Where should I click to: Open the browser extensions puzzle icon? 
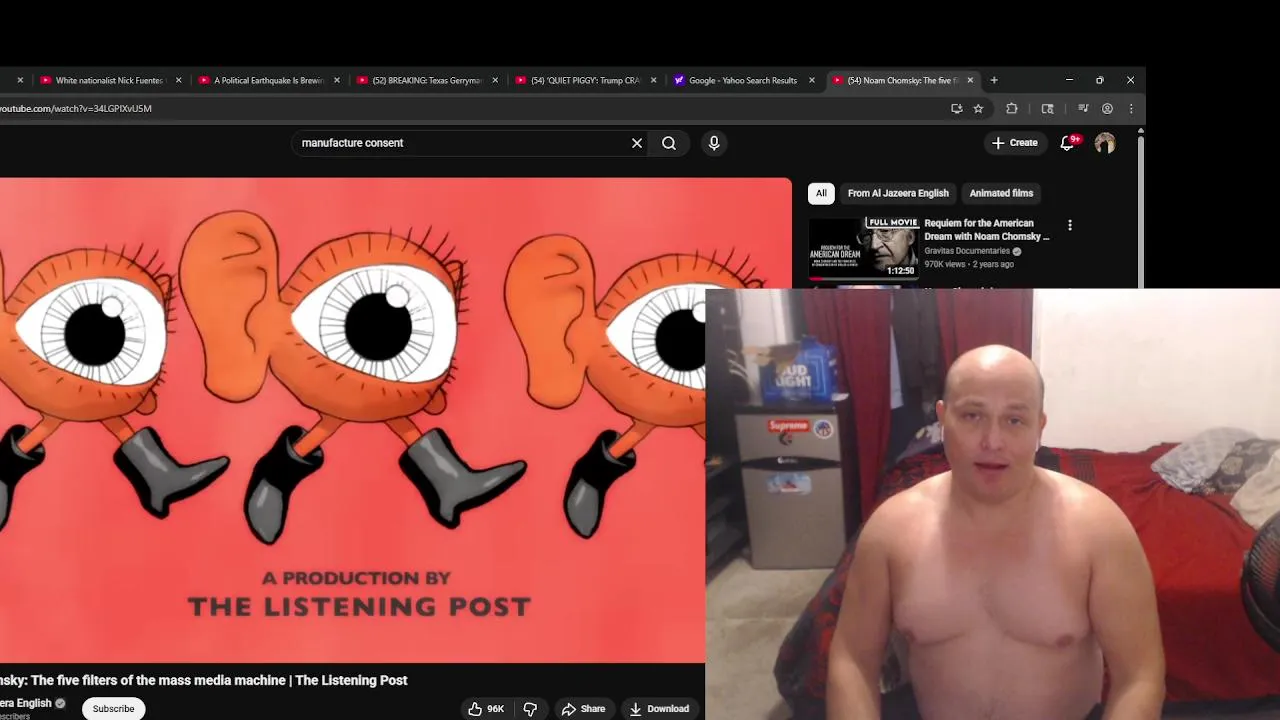(1012, 108)
